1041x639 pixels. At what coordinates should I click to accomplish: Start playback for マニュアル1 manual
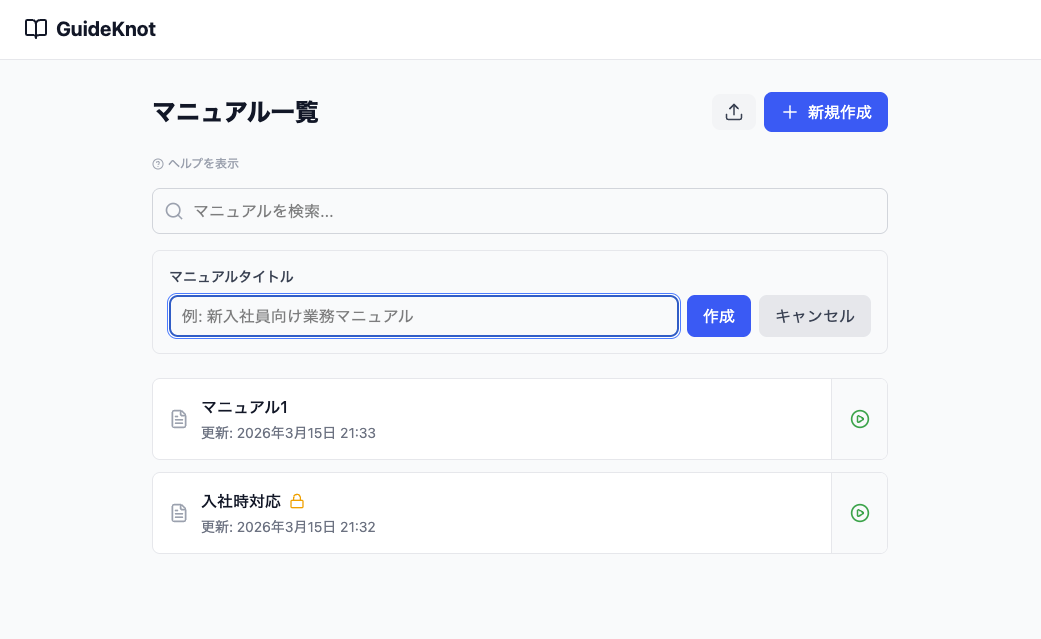[x=860, y=419]
